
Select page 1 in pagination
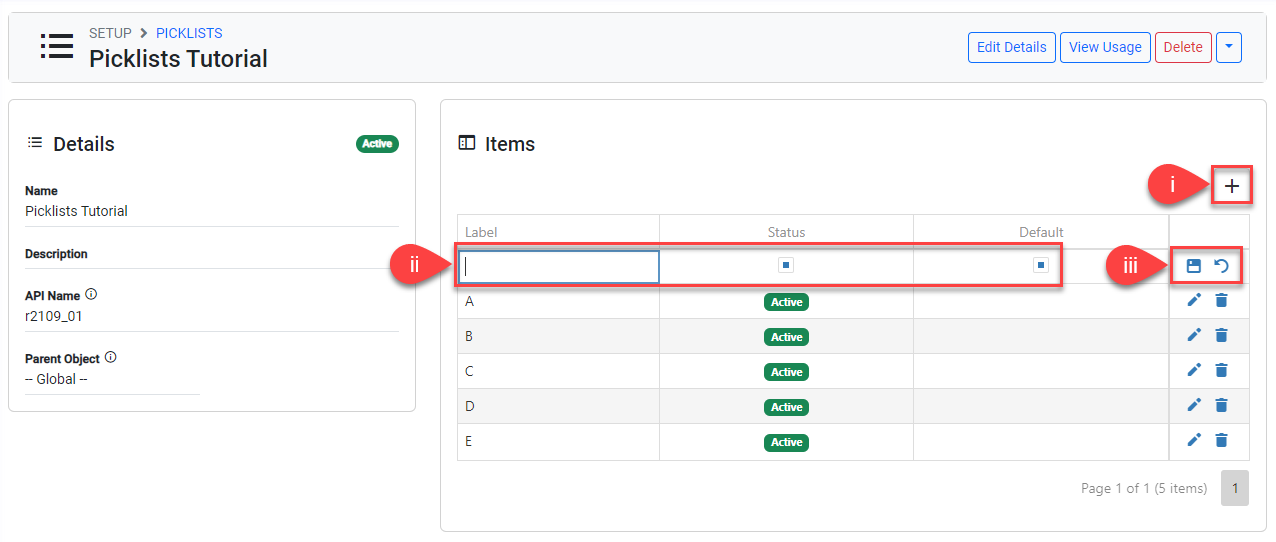click(x=1234, y=488)
